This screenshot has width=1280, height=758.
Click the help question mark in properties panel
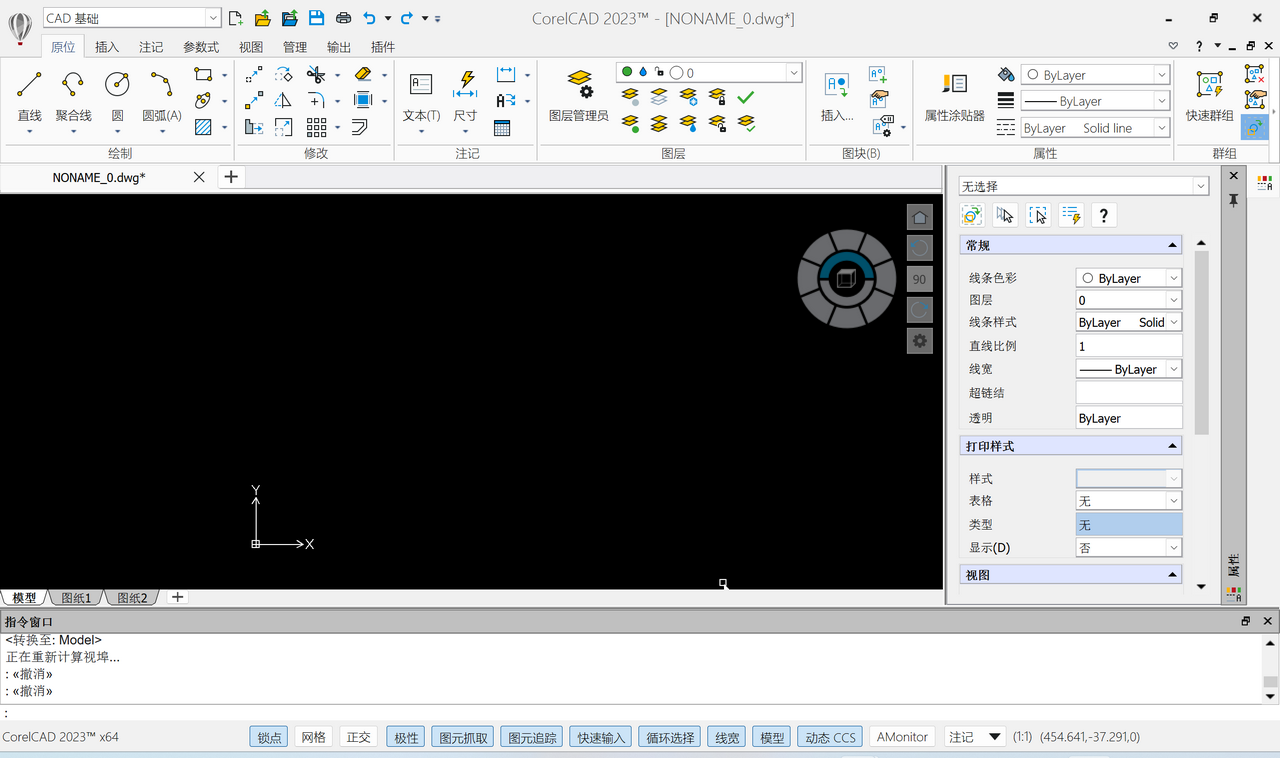click(1103, 214)
